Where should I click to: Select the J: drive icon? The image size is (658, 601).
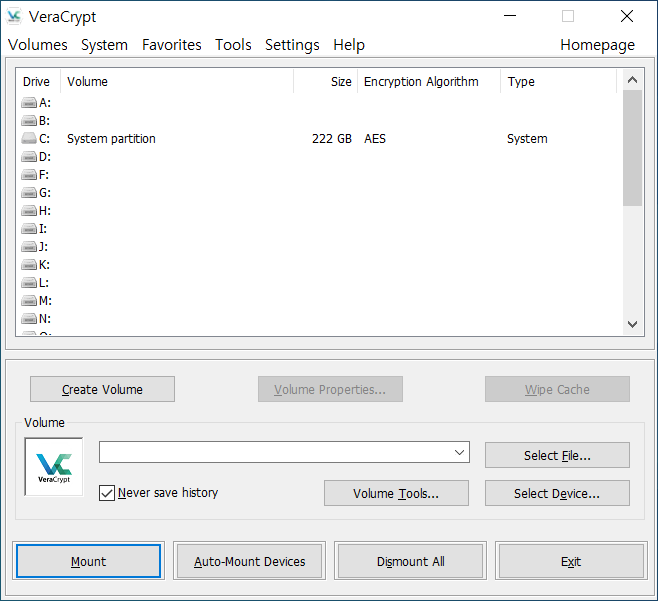pos(29,247)
